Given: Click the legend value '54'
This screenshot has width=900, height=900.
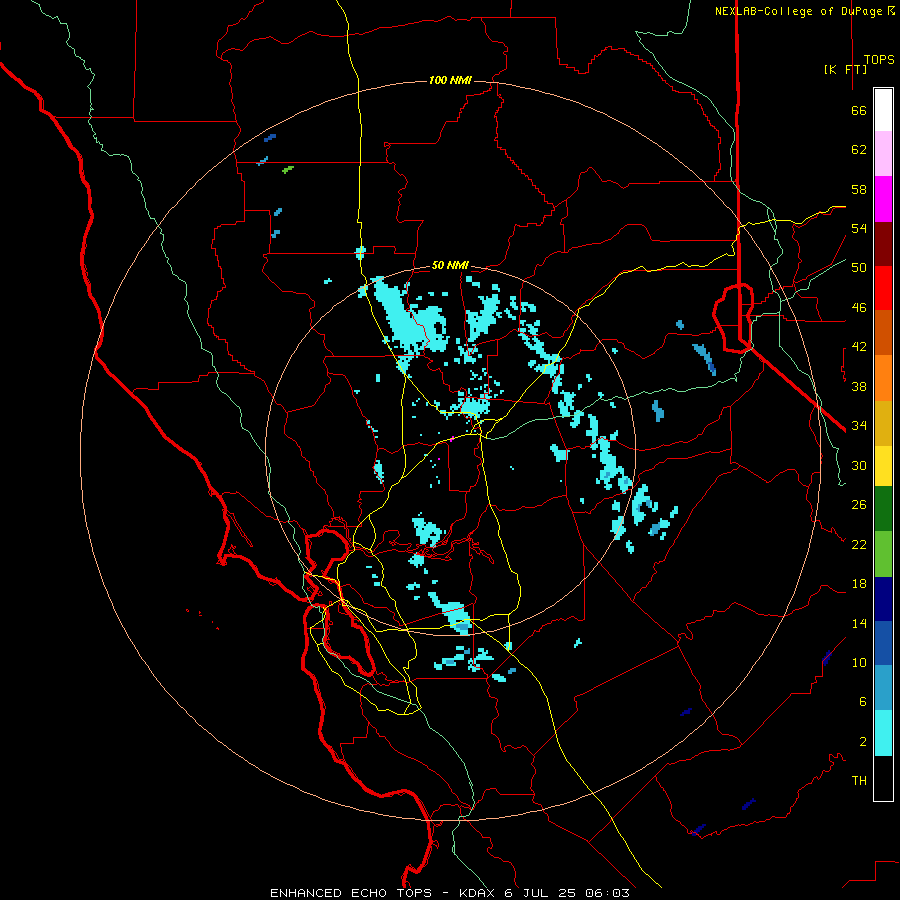Looking at the screenshot, I should [859, 228].
